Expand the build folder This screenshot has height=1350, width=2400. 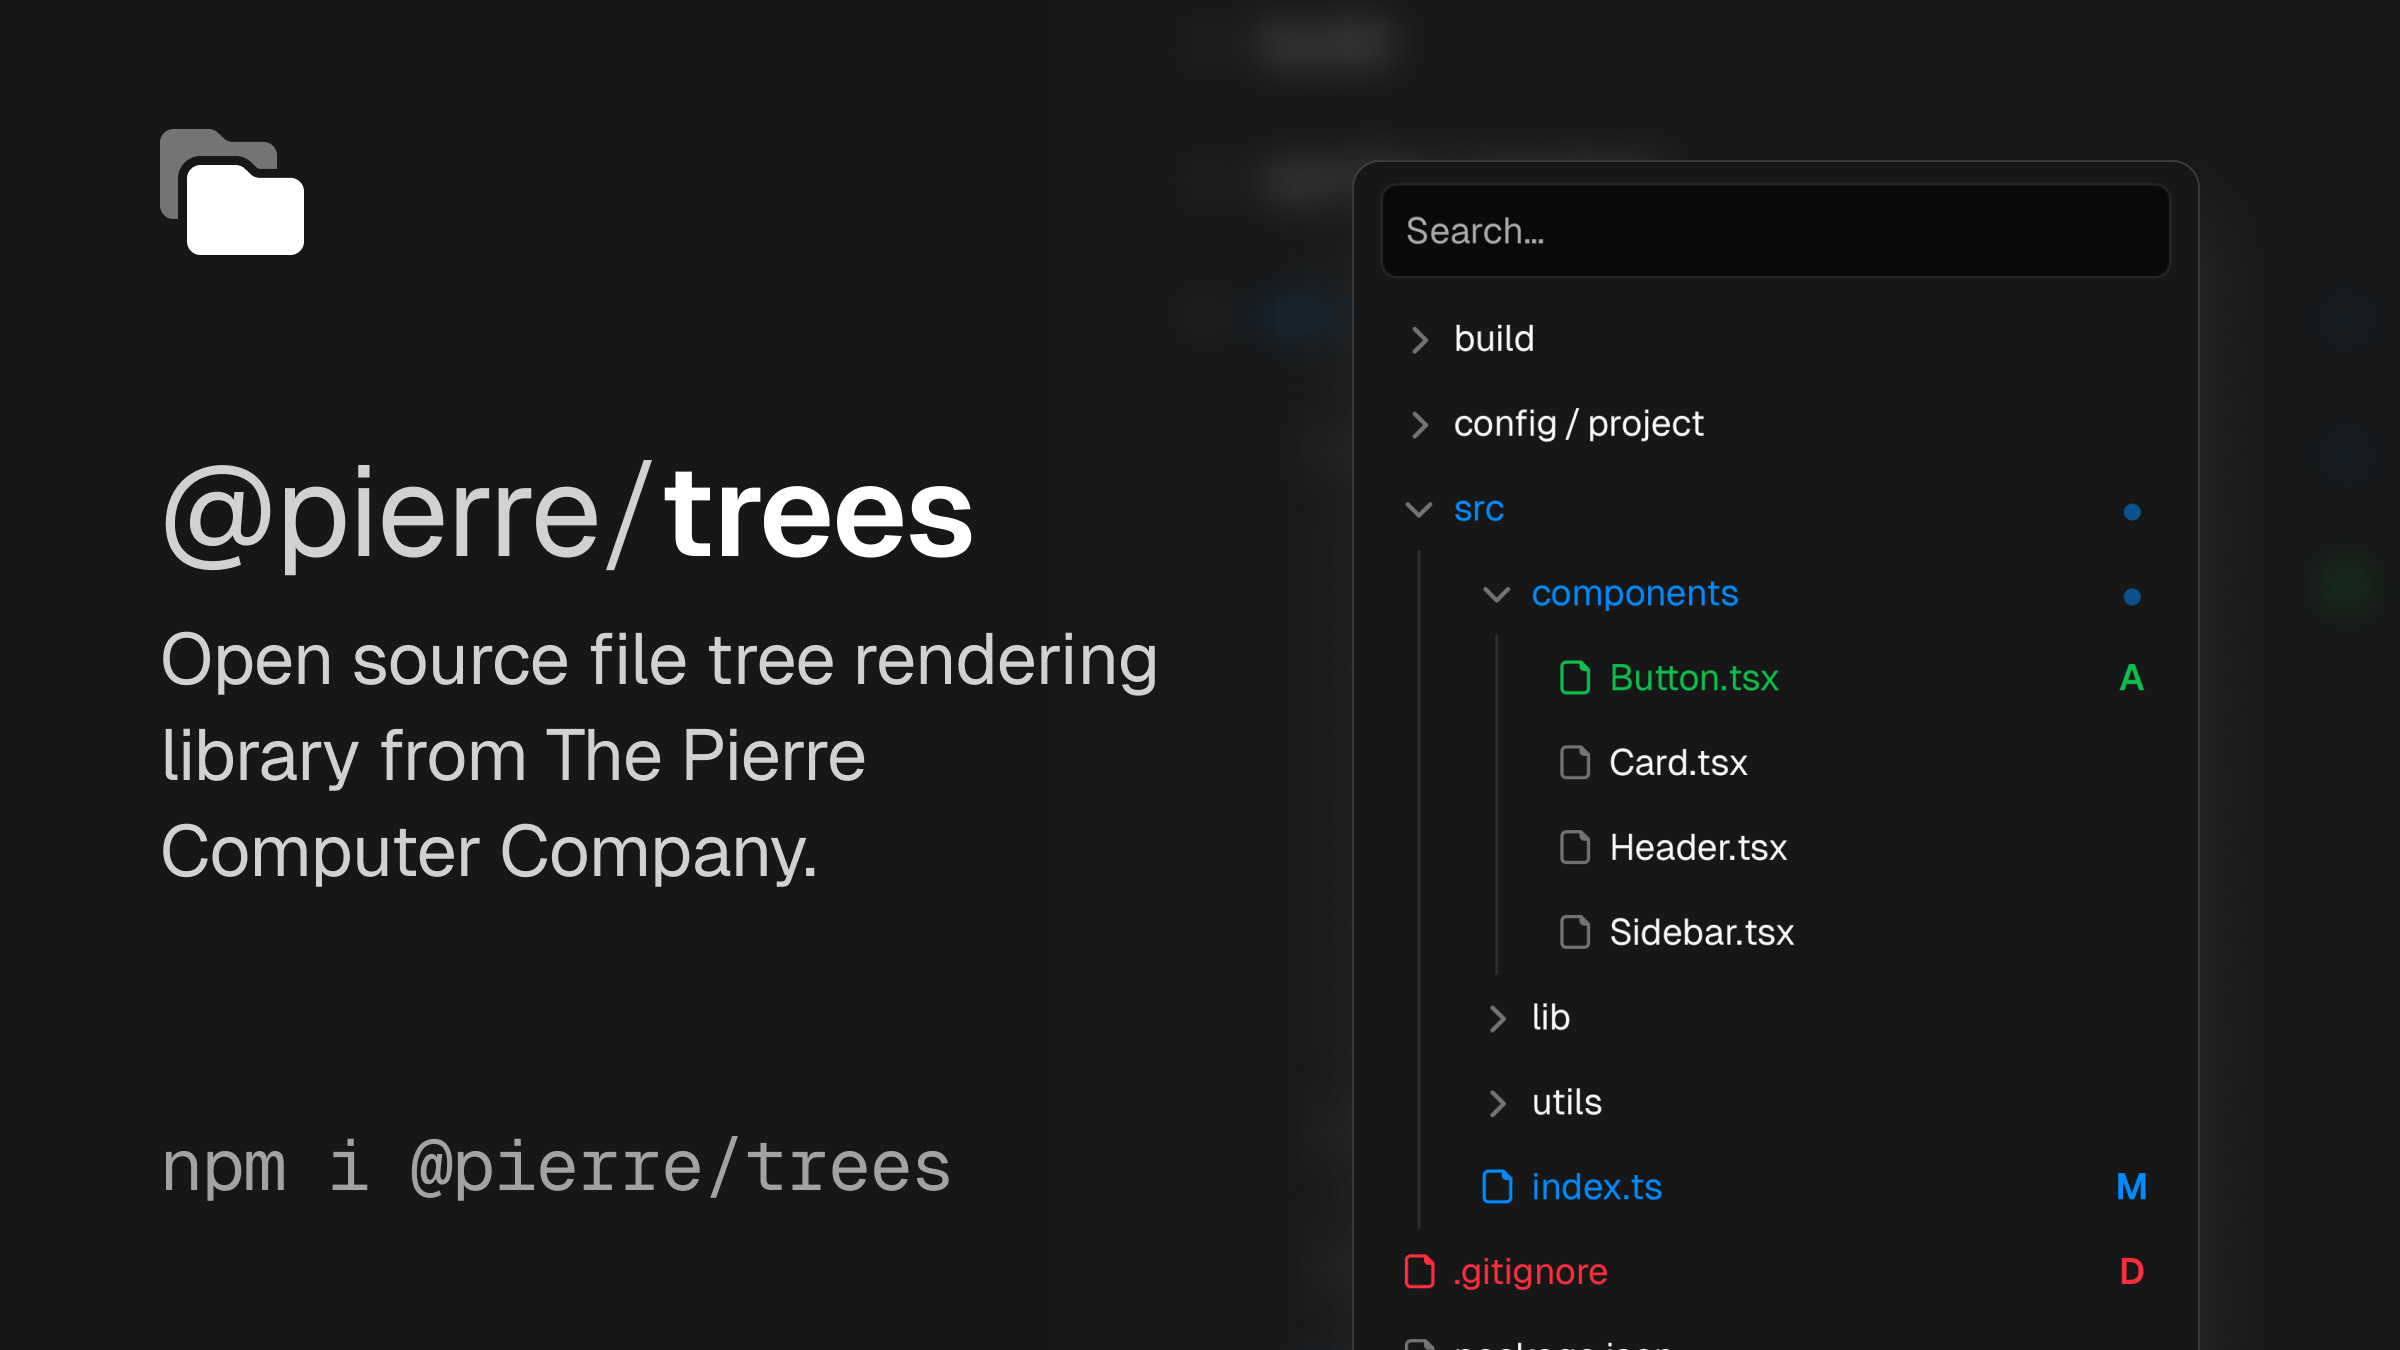(x=1421, y=340)
